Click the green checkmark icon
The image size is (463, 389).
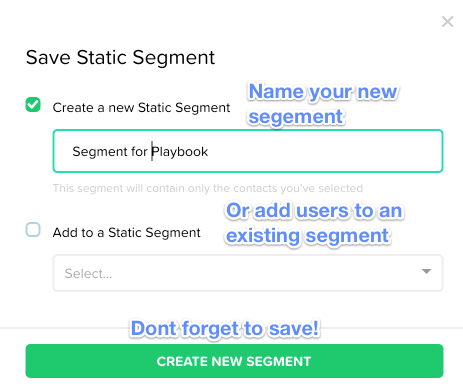click(x=33, y=105)
